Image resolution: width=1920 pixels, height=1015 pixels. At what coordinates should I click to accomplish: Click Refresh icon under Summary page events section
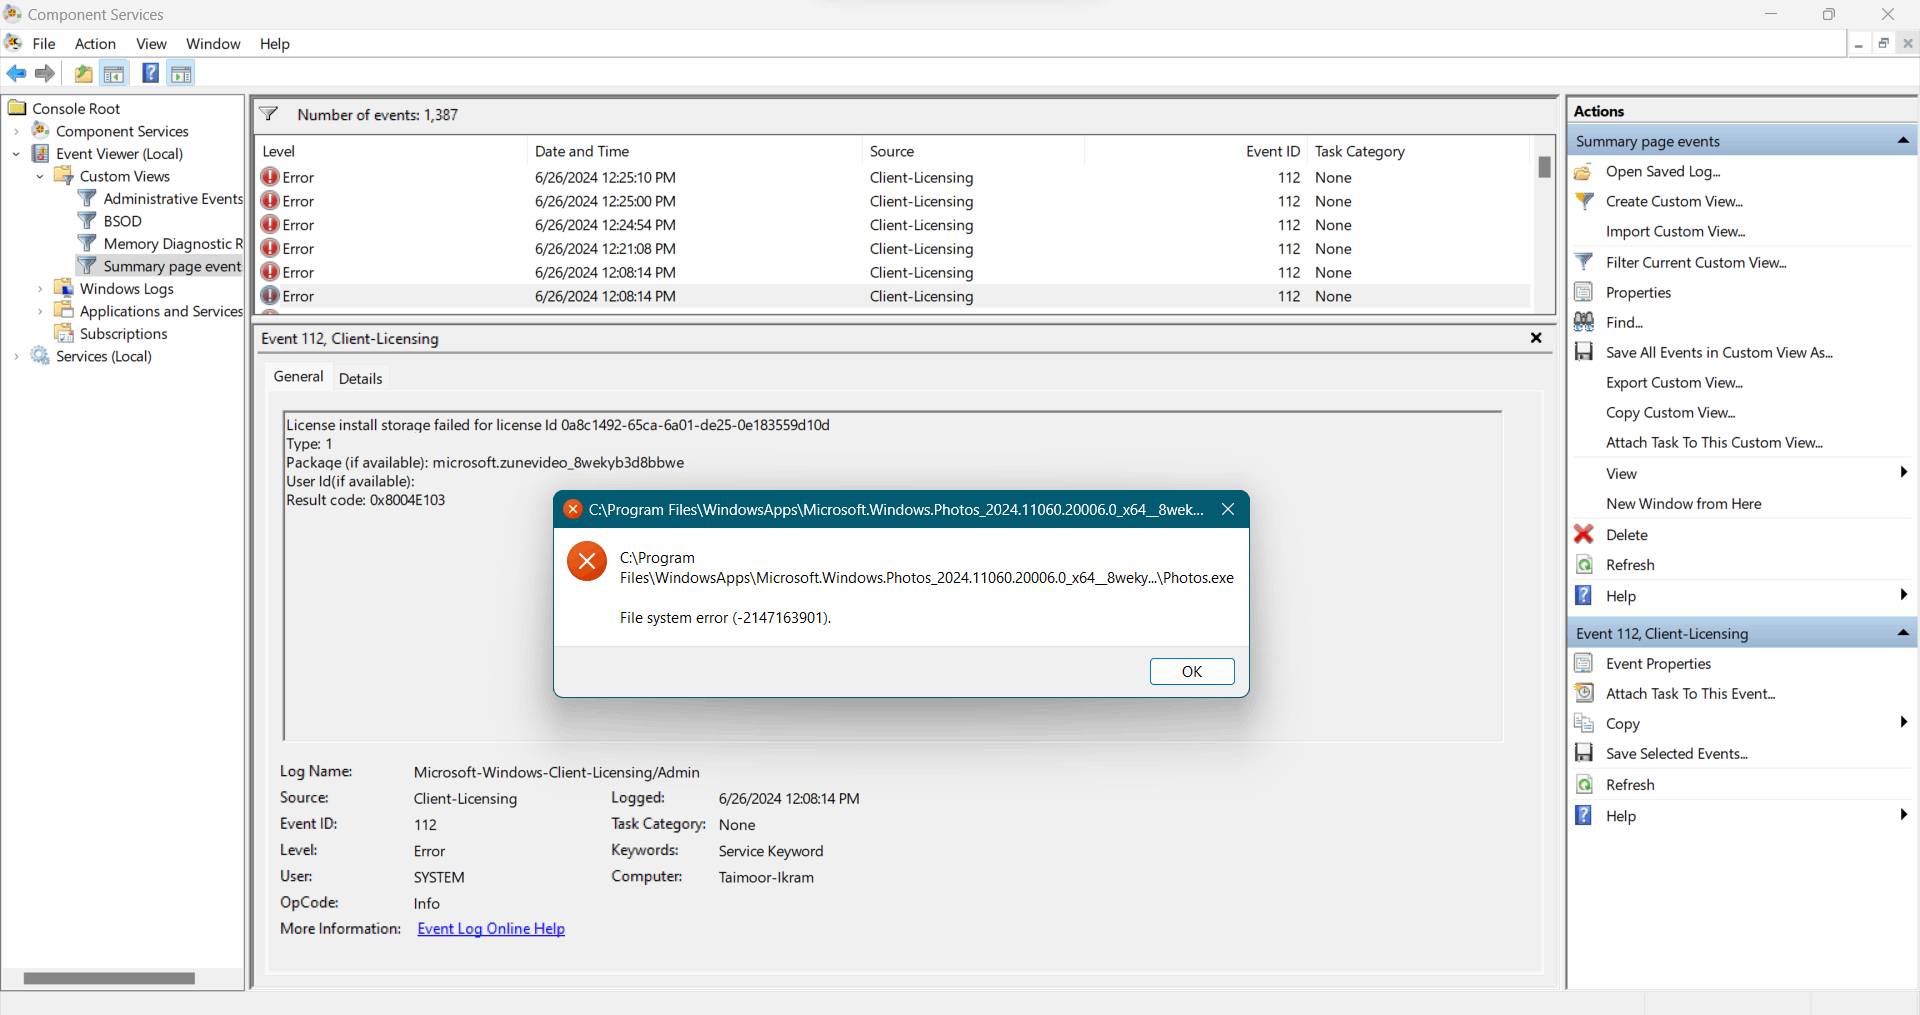(1584, 565)
